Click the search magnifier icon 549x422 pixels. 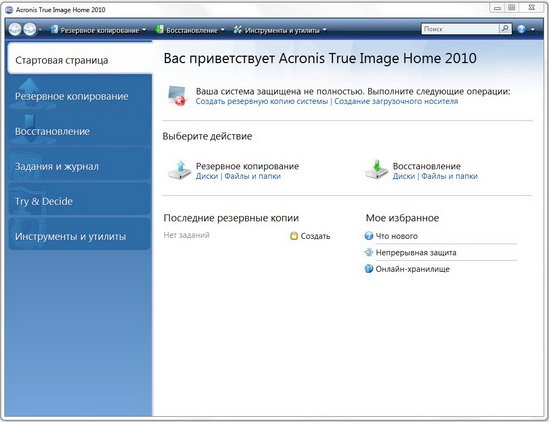pyautogui.click(x=505, y=29)
